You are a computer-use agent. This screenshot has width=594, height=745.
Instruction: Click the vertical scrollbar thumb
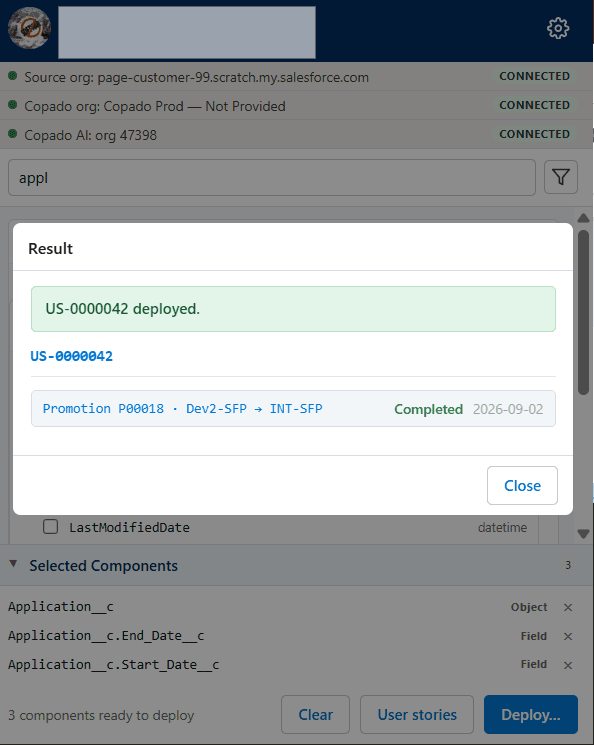click(x=584, y=313)
